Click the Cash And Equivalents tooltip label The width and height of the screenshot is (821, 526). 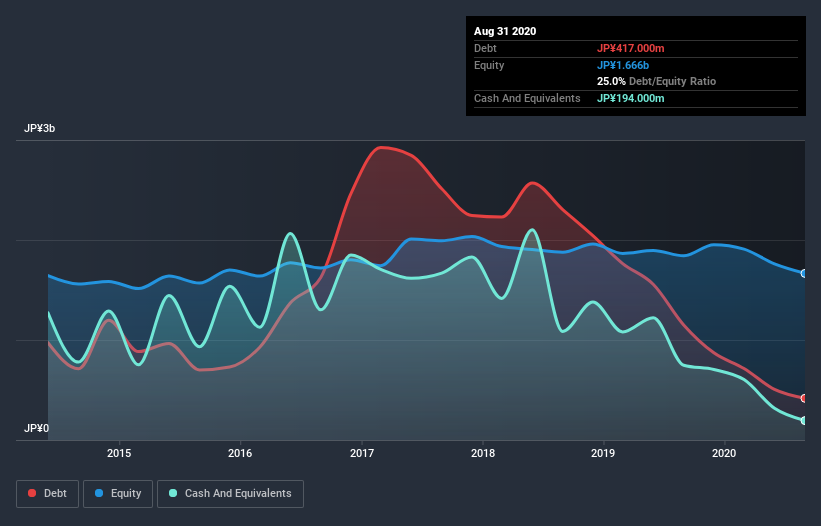(527, 98)
